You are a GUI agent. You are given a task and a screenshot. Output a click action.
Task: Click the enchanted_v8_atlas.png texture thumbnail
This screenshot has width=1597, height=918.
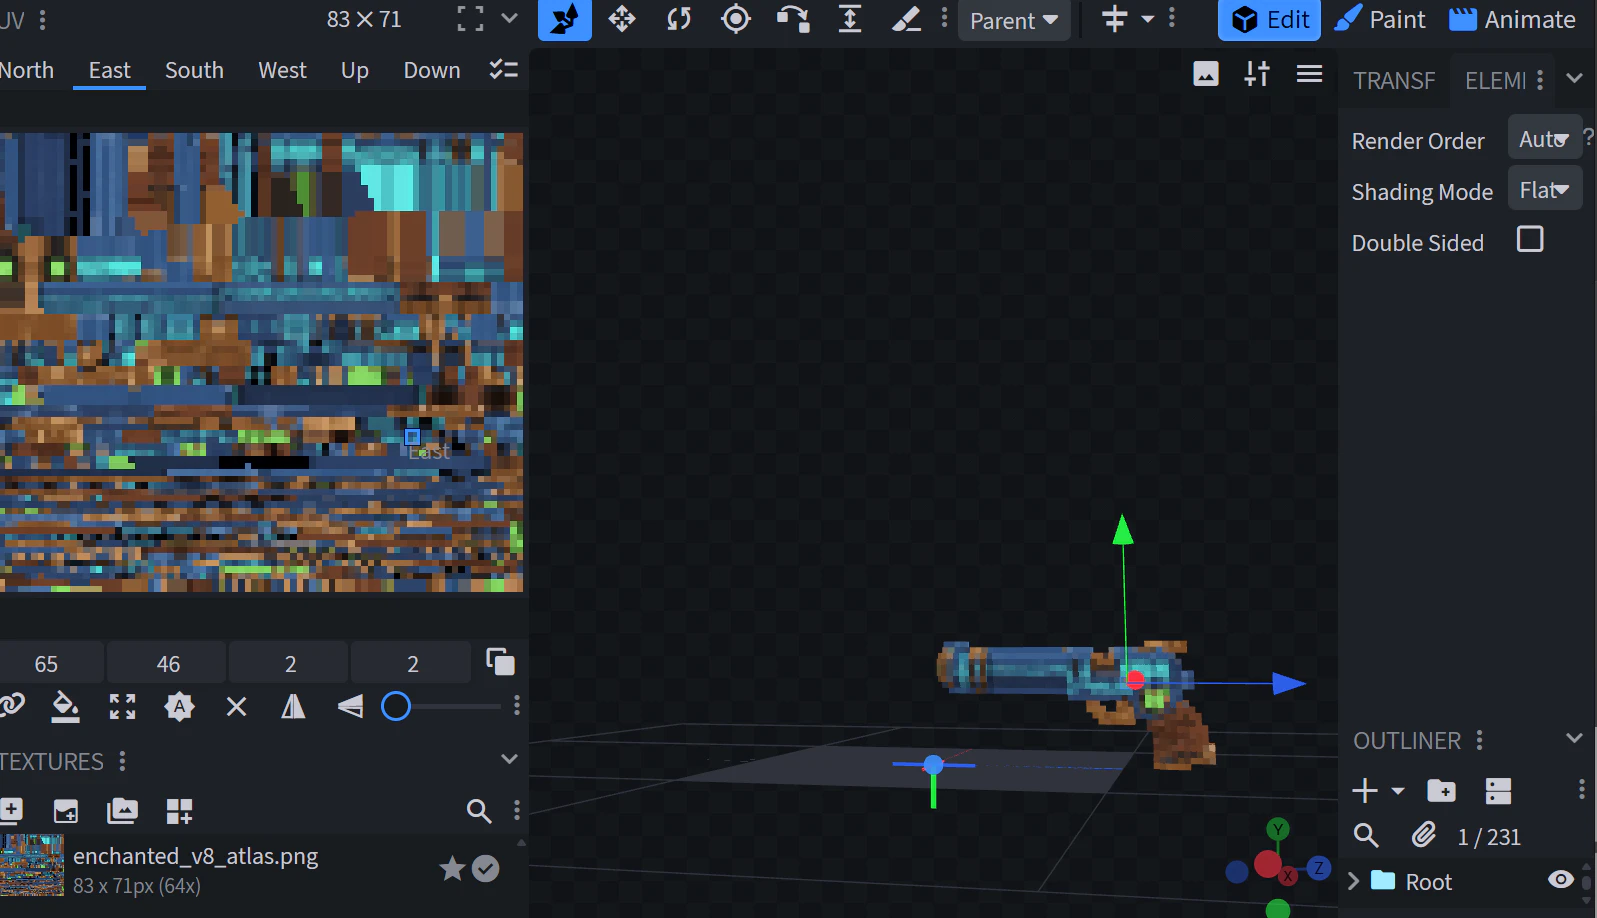point(32,866)
